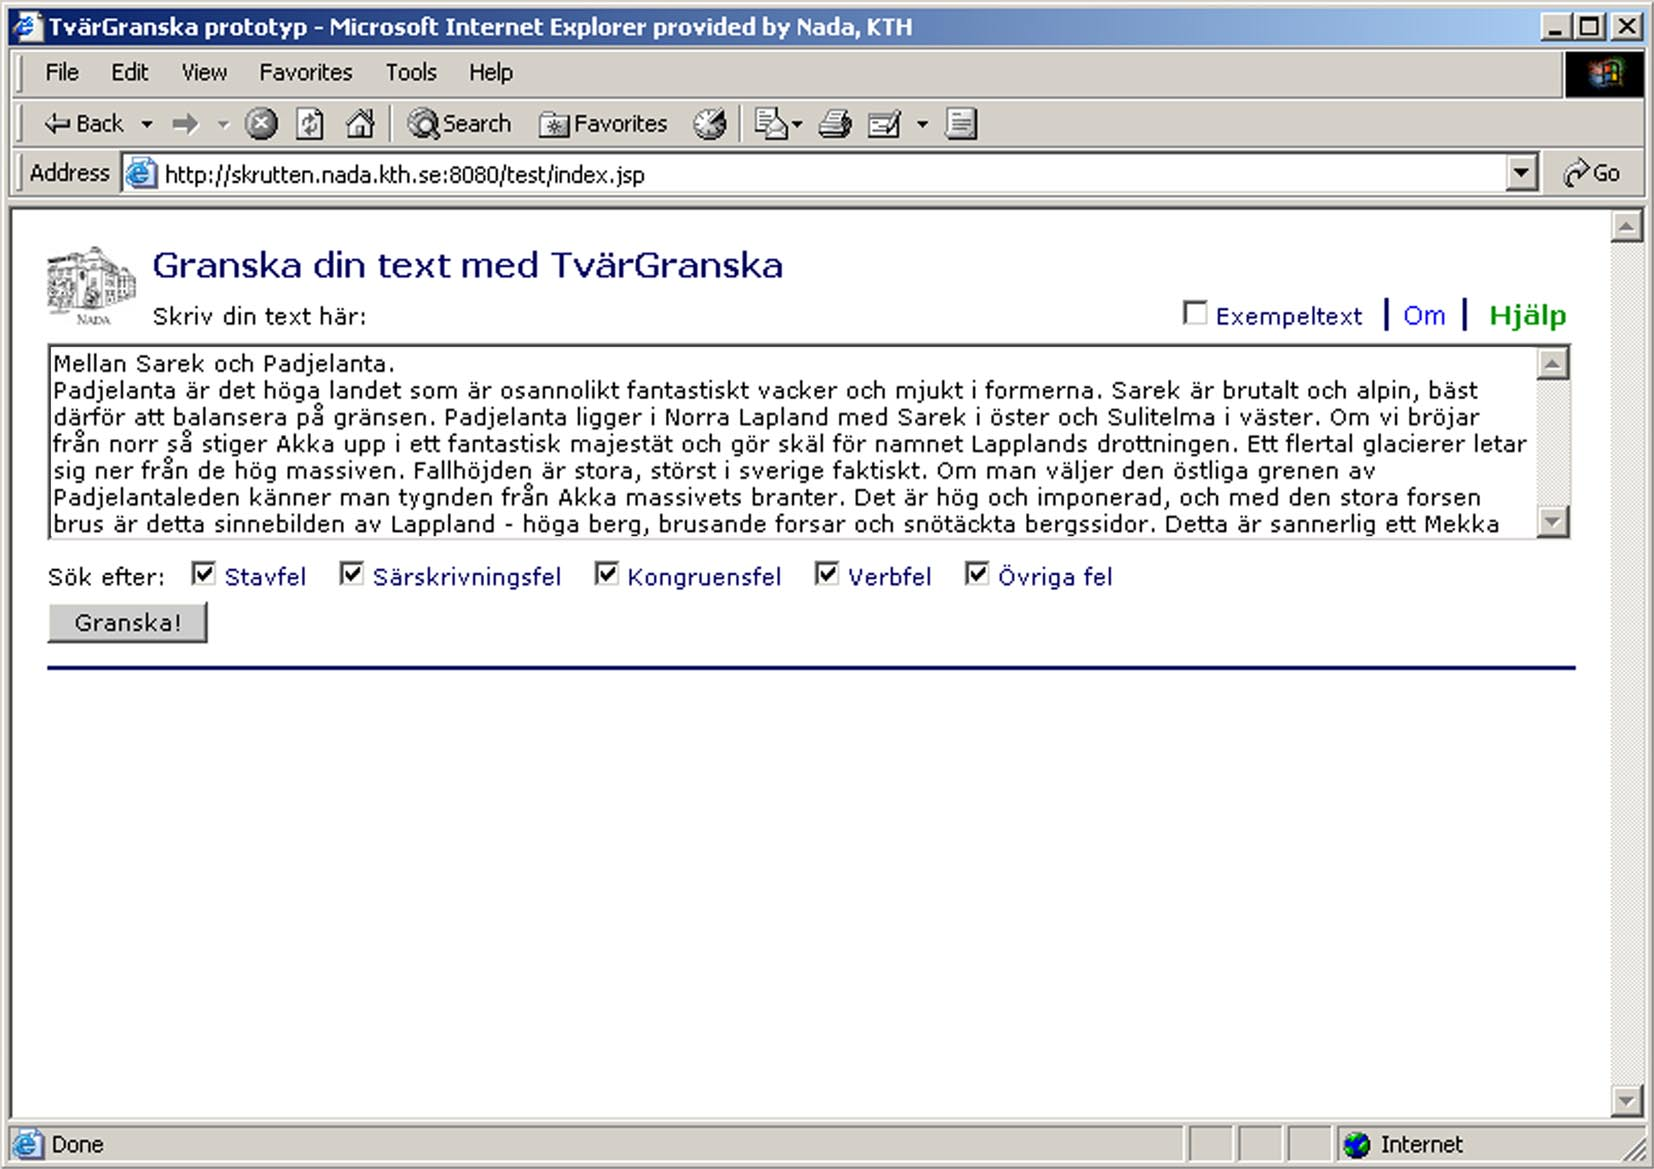Click the 'Done' status bar text
The height and width of the screenshot is (1169, 1654).
point(77,1145)
